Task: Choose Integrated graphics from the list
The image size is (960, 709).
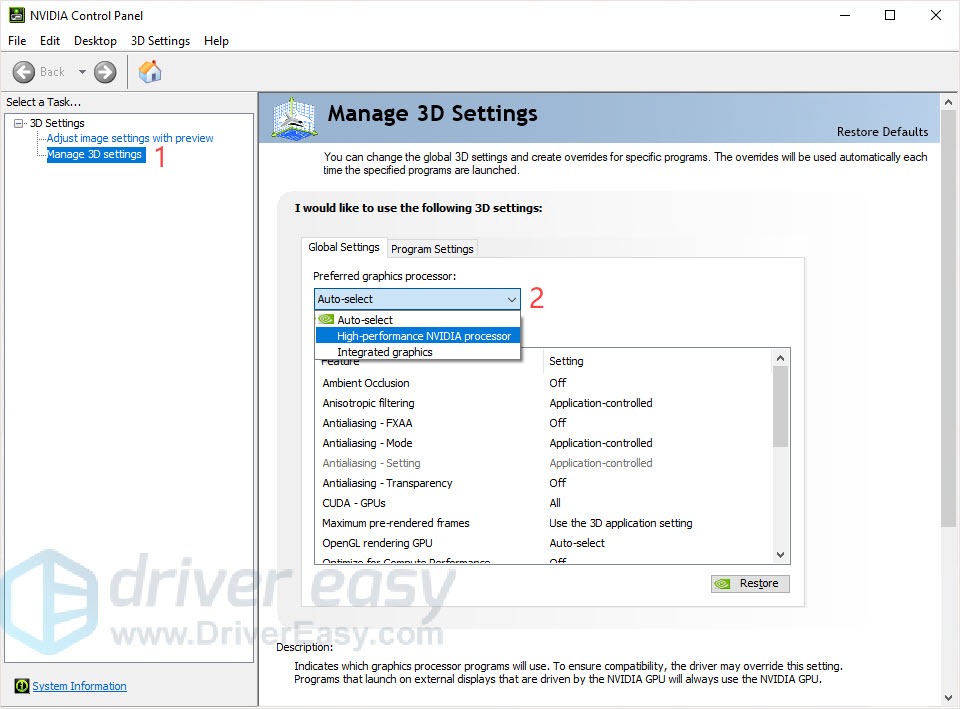Action: [384, 352]
